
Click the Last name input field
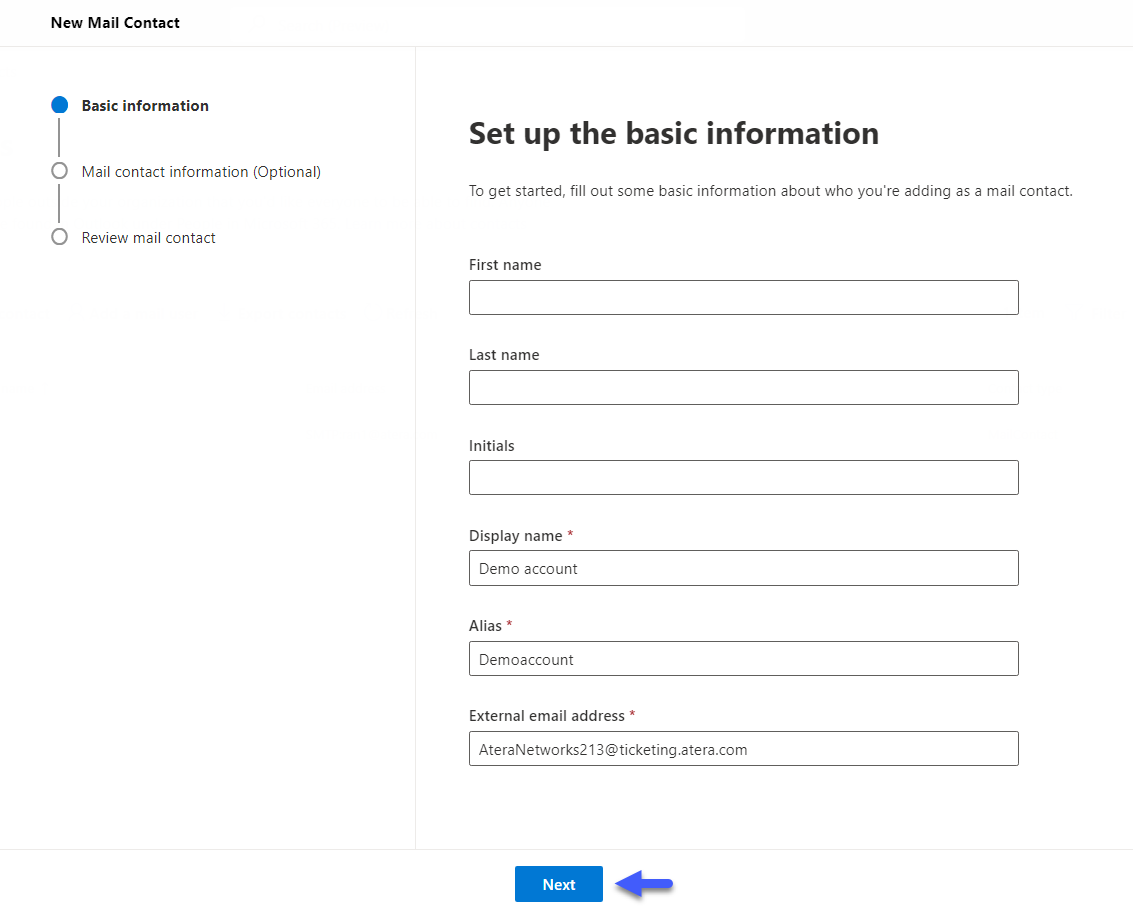tap(743, 387)
